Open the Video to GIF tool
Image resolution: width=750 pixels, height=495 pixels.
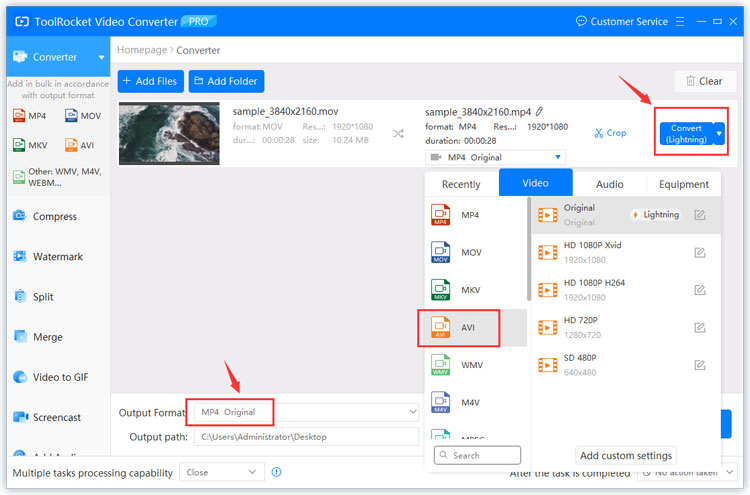pos(51,377)
